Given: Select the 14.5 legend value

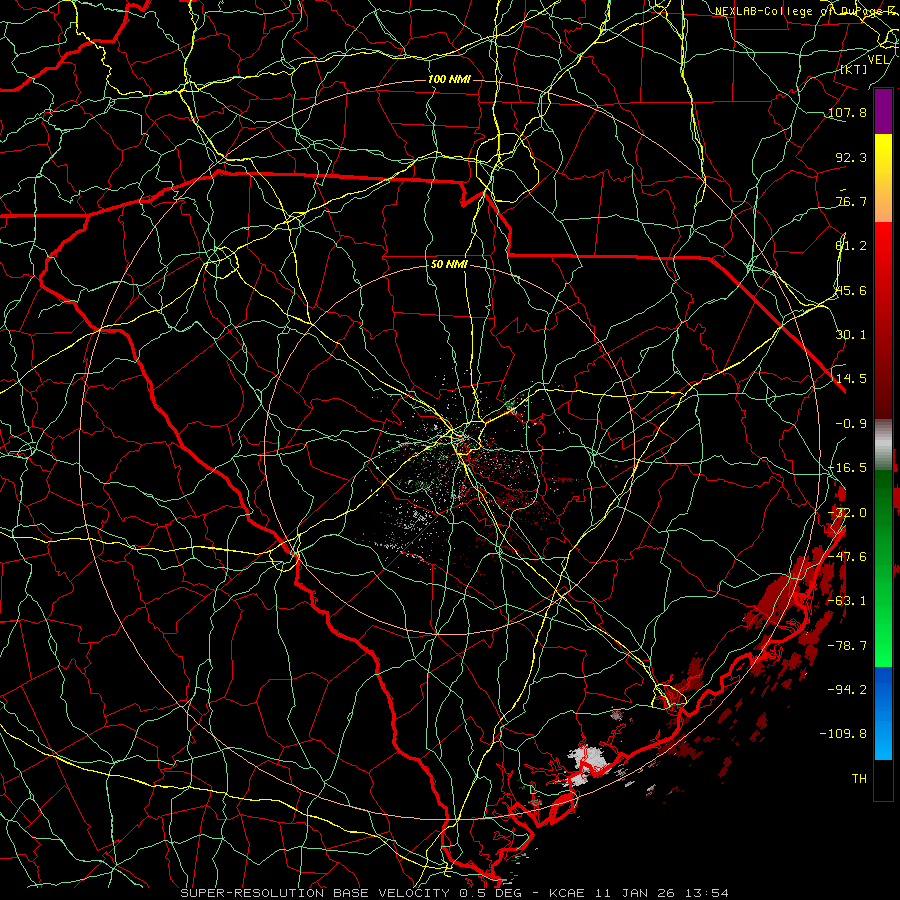Looking at the screenshot, I should 851,379.
